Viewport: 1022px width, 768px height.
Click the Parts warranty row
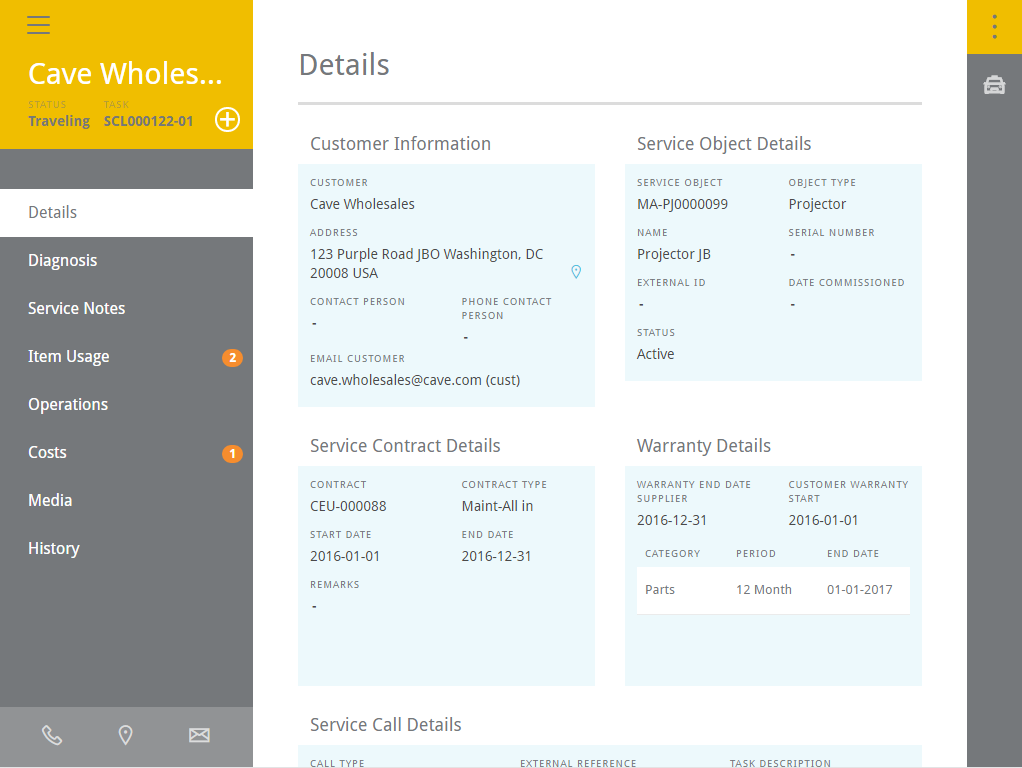click(x=772, y=590)
